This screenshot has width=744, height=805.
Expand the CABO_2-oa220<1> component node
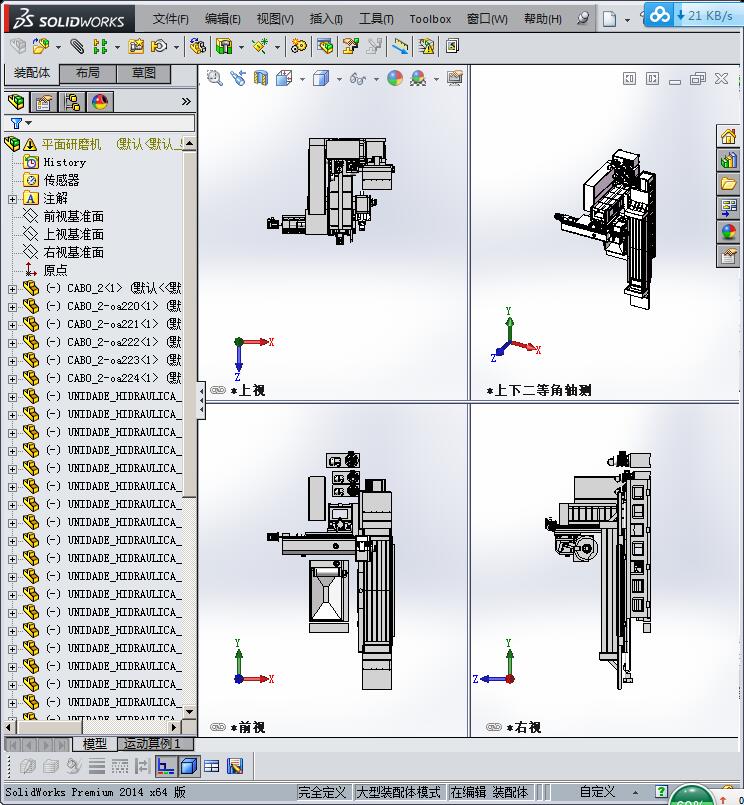tap(12, 307)
